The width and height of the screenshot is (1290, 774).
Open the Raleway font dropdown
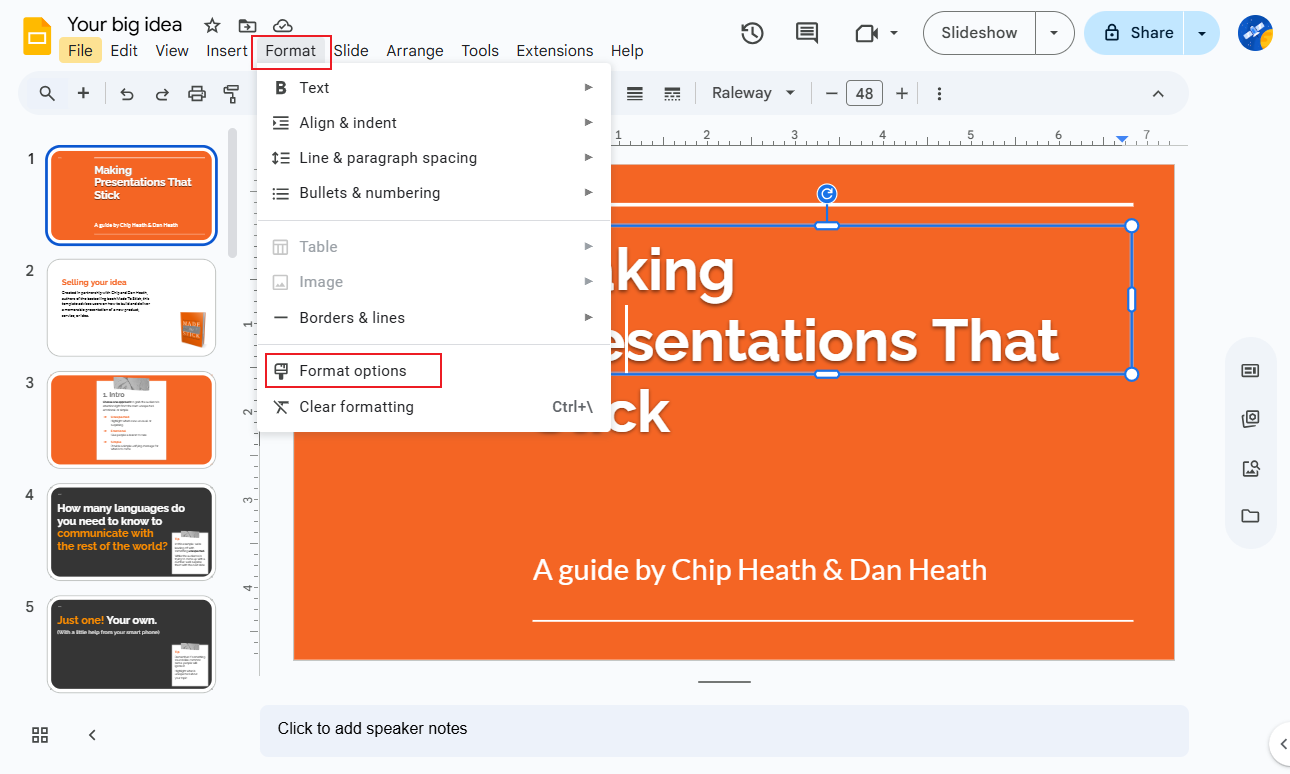point(753,92)
